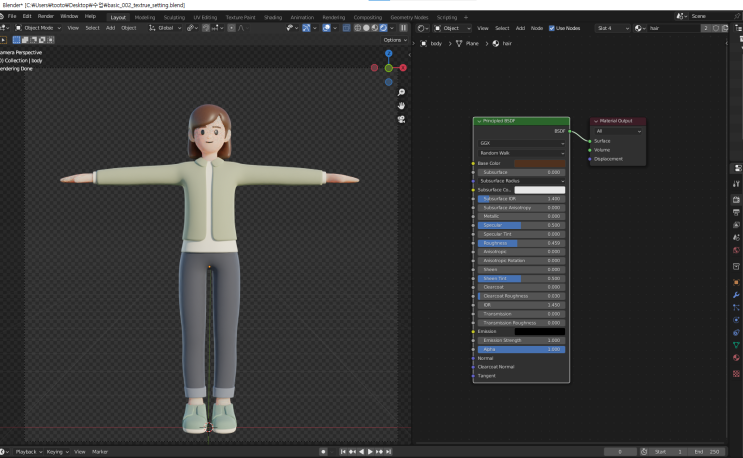This screenshot has width=743, height=458.
Task: Click the body breadcrumb item
Action: coord(431,44)
